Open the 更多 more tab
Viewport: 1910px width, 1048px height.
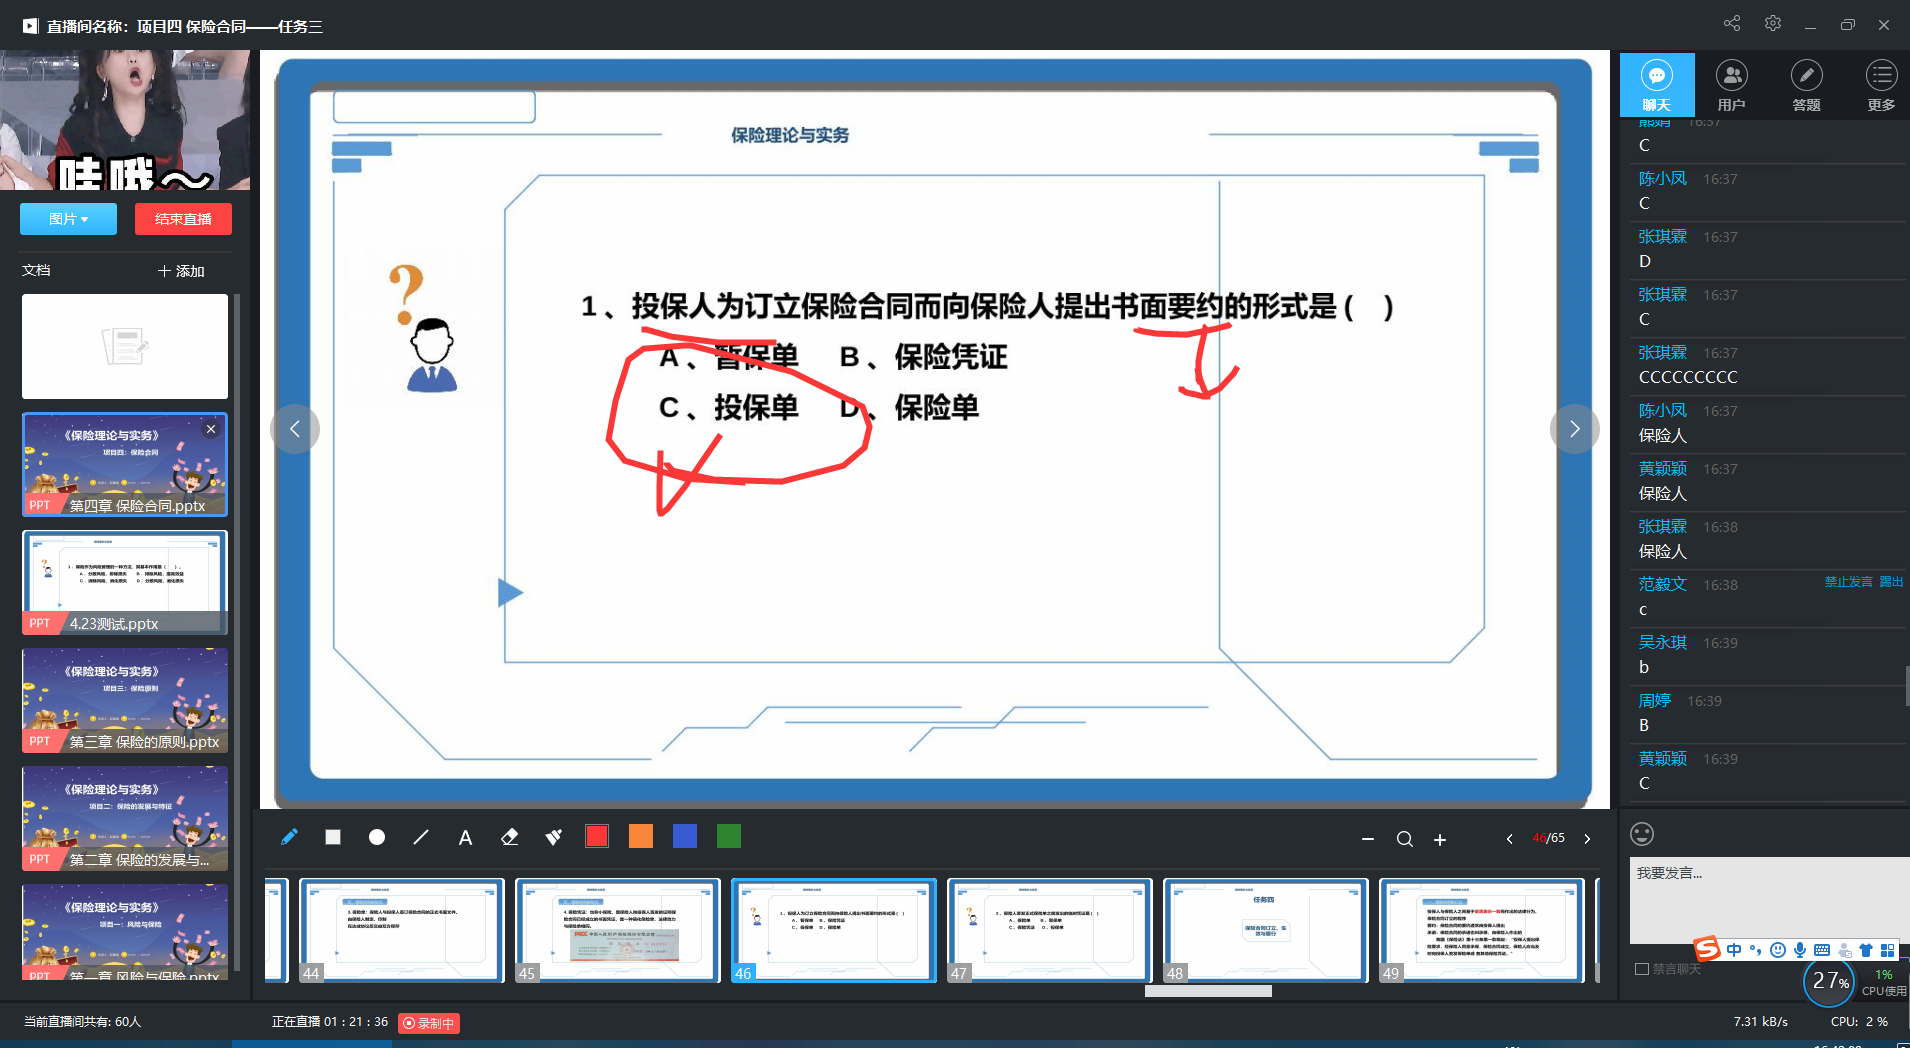(x=1881, y=85)
